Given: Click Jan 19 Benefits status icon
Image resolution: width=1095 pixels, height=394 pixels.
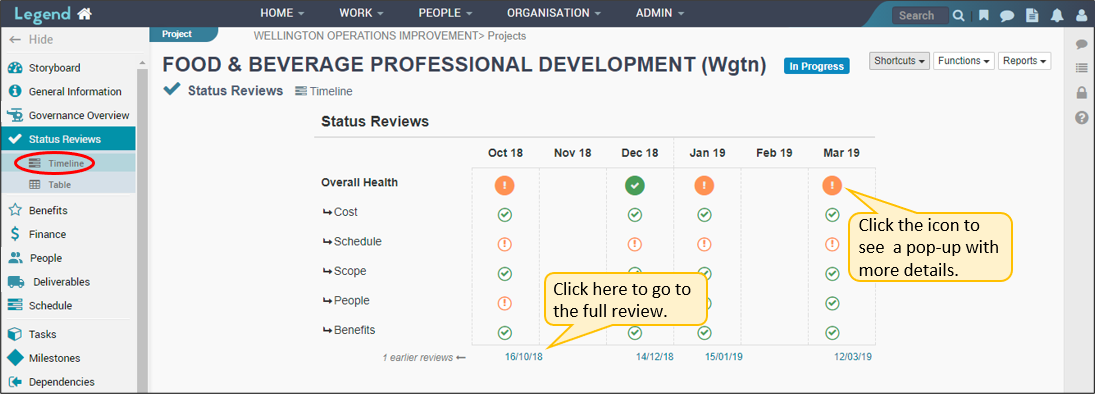Looking at the screenshot, I should coord(705,333).
